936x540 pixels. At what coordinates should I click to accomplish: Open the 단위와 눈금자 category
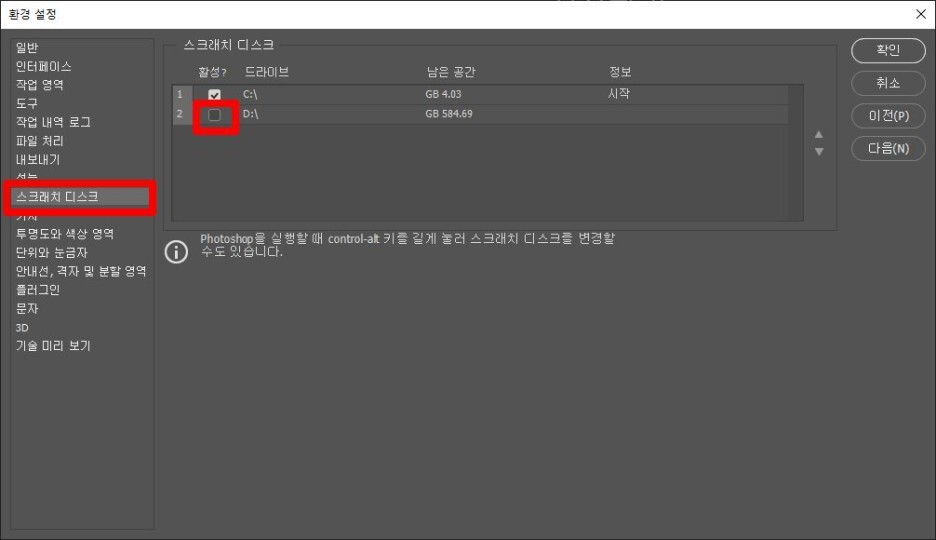point(51,252)
